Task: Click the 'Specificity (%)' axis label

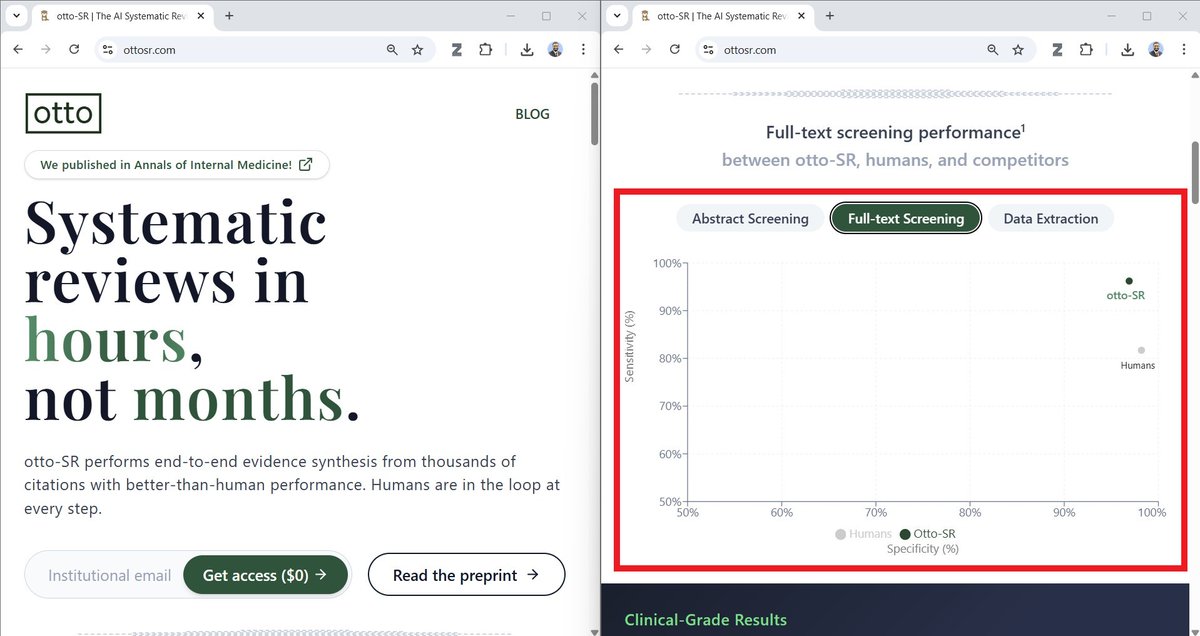Action: tap(922, 548)
